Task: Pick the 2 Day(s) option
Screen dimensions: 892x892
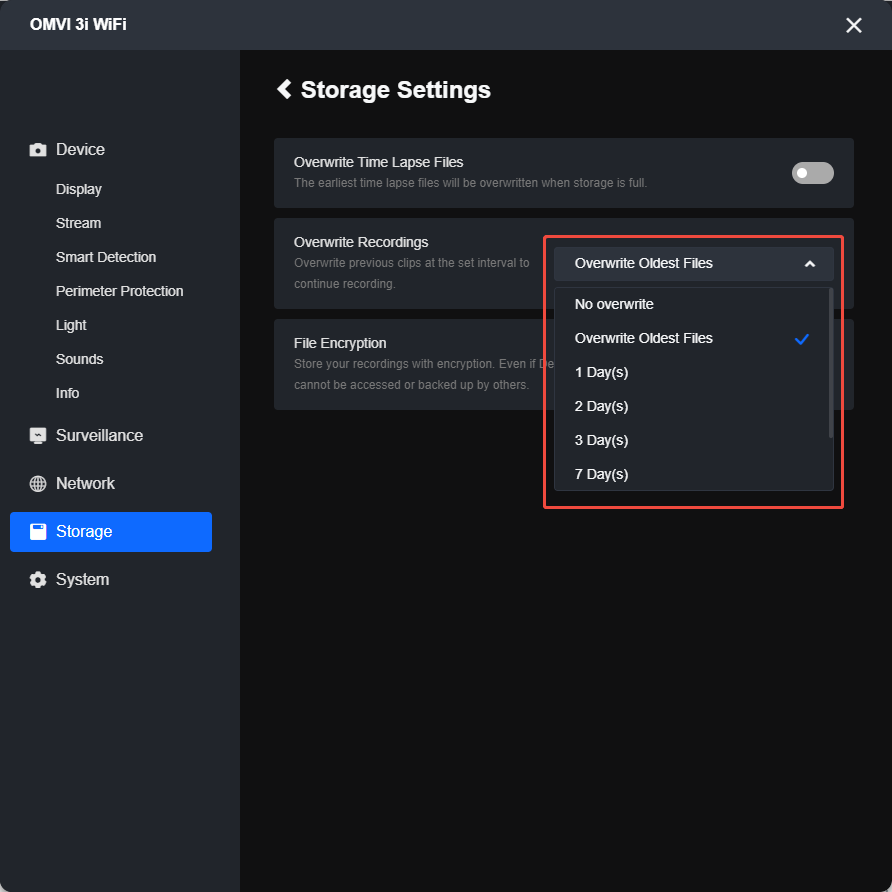Action: click(692, 406)
